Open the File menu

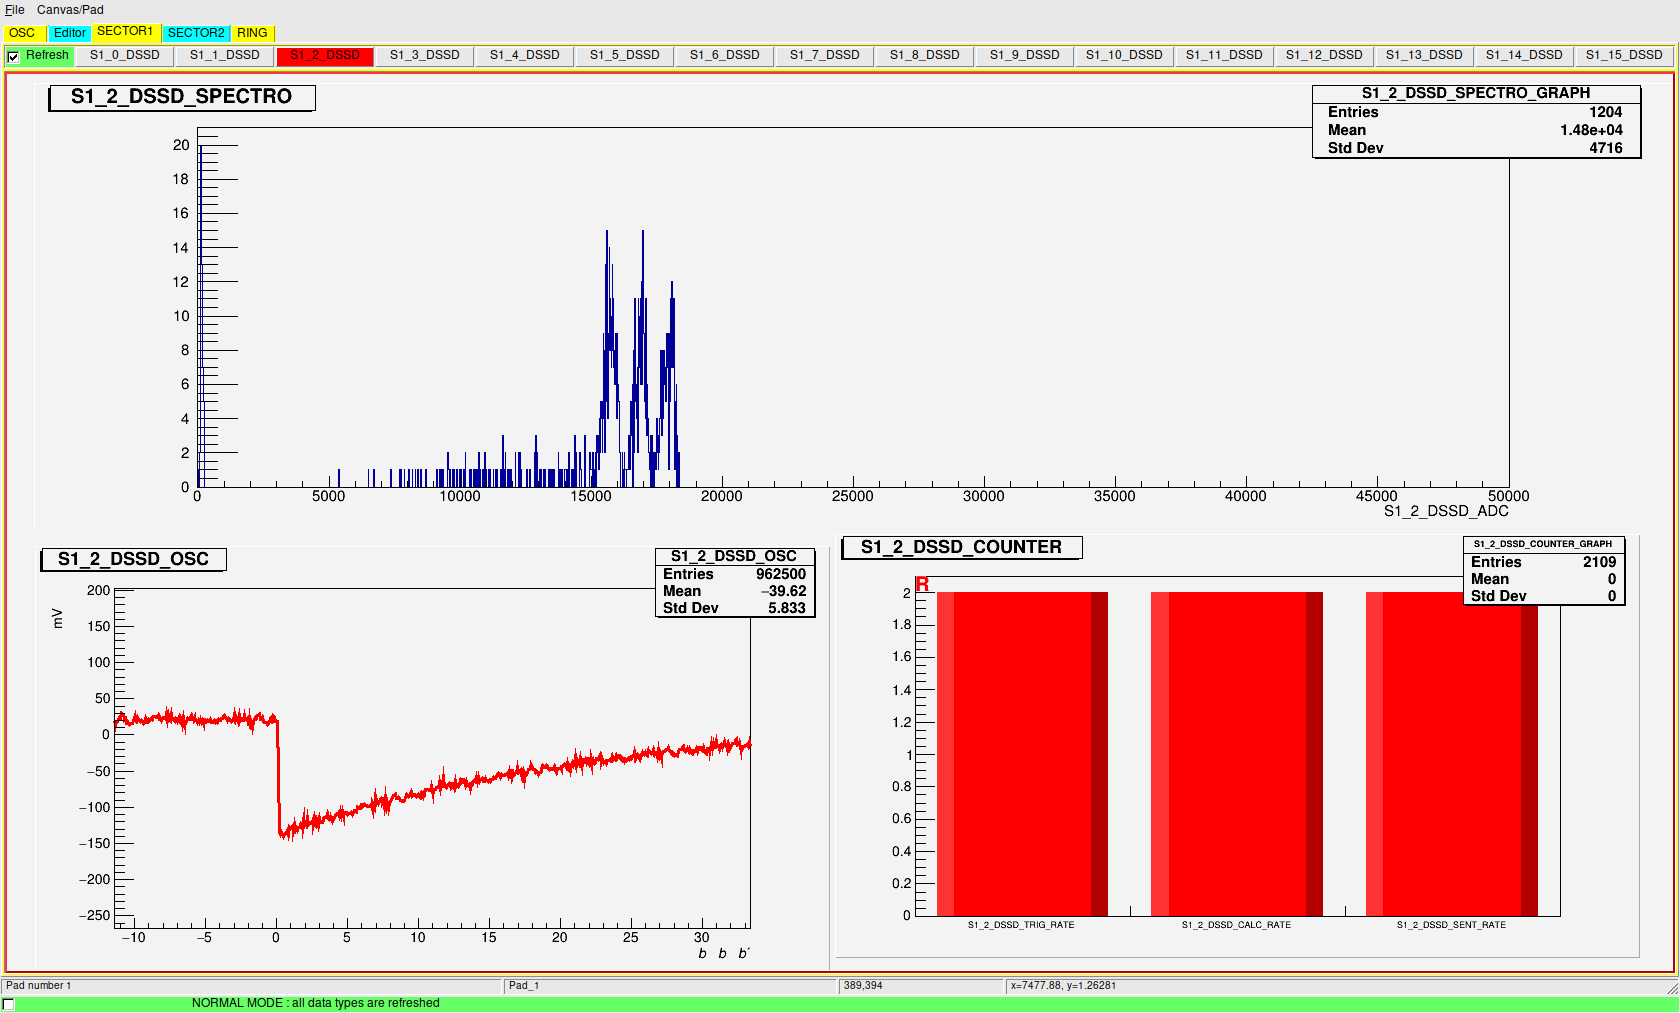click(14, 9)
